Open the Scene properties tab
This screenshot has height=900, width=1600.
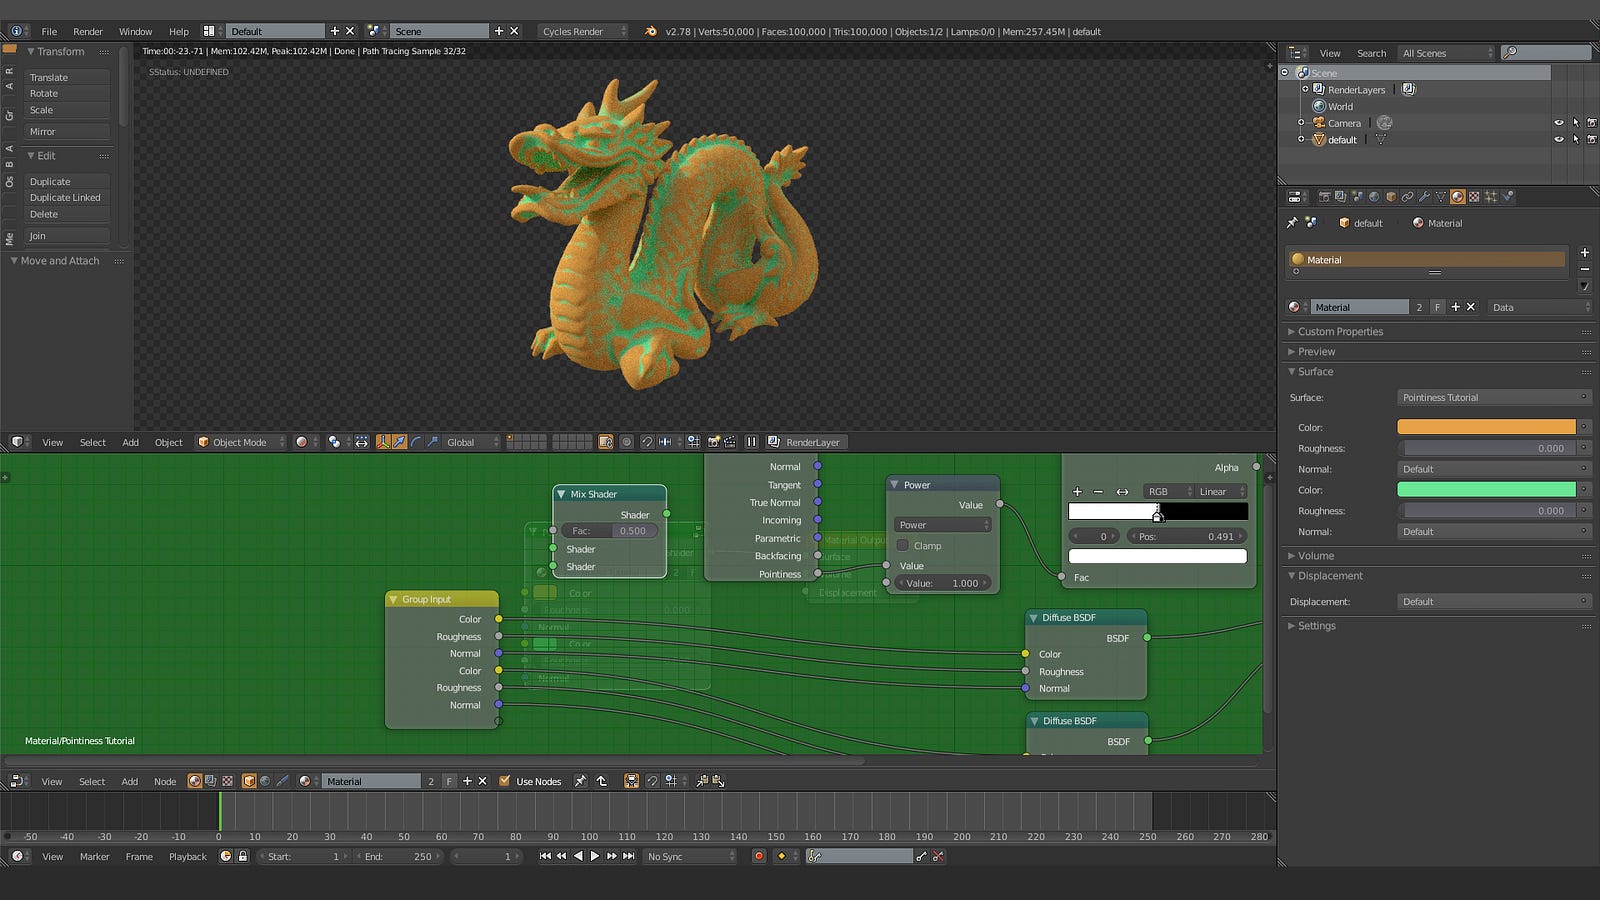click(1357, 196)
